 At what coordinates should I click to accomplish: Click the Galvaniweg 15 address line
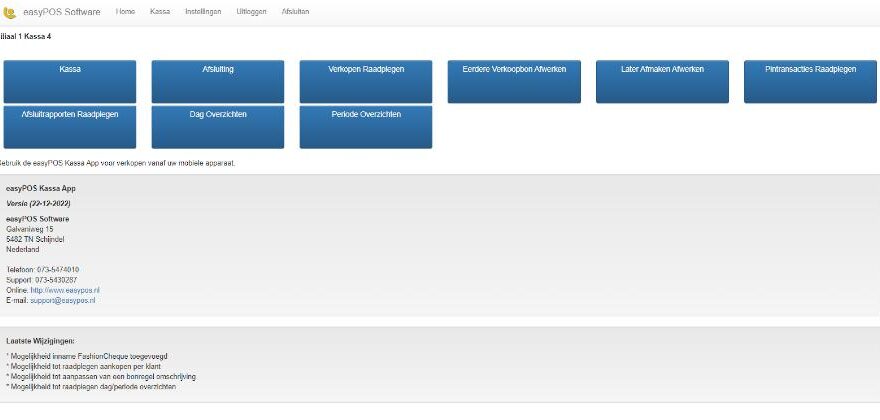point(30,229)
